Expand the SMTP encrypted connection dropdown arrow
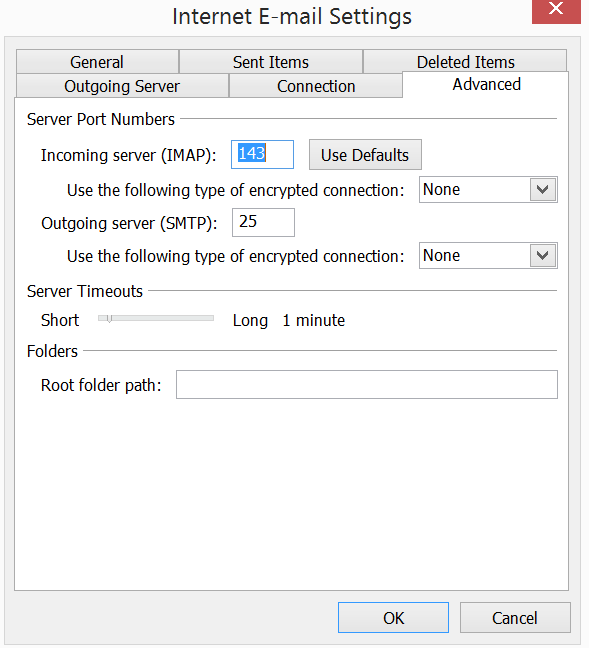 point(543,256)
